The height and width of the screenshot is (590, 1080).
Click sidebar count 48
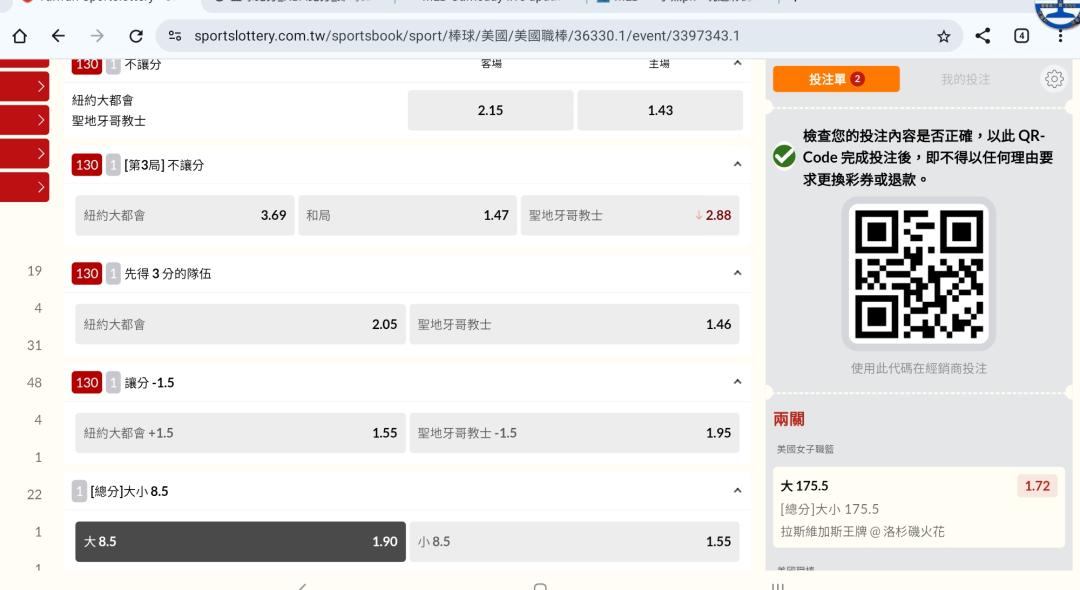click(x=34, y=383)
